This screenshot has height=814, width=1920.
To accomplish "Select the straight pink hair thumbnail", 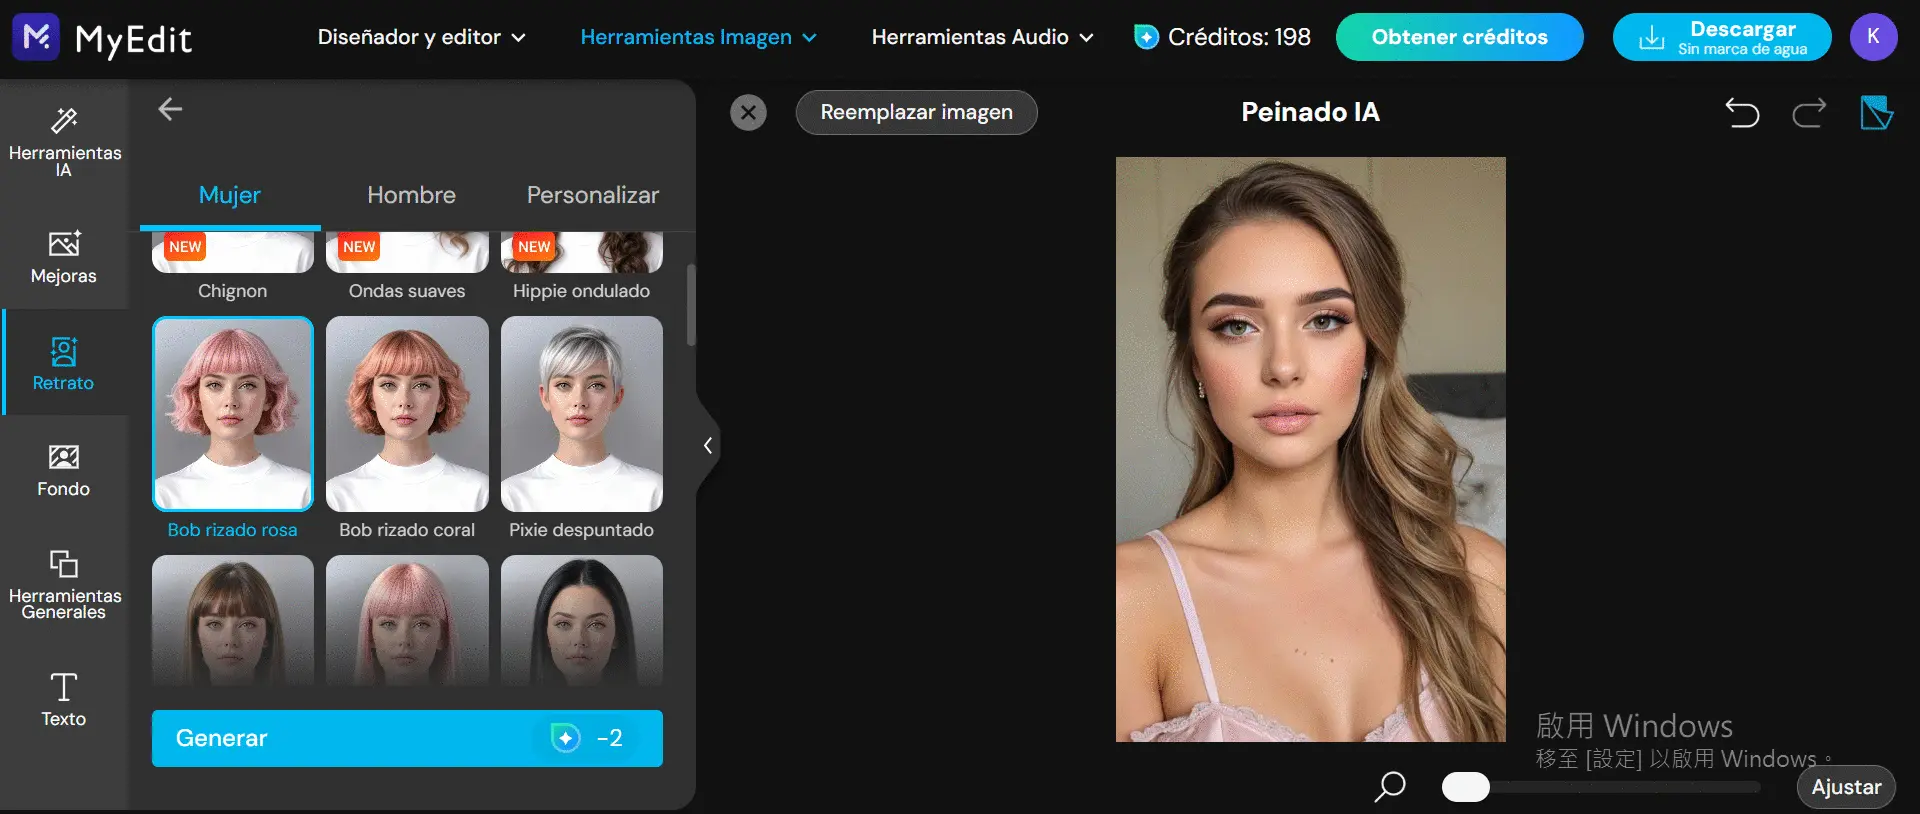I will tap(407, 621).
